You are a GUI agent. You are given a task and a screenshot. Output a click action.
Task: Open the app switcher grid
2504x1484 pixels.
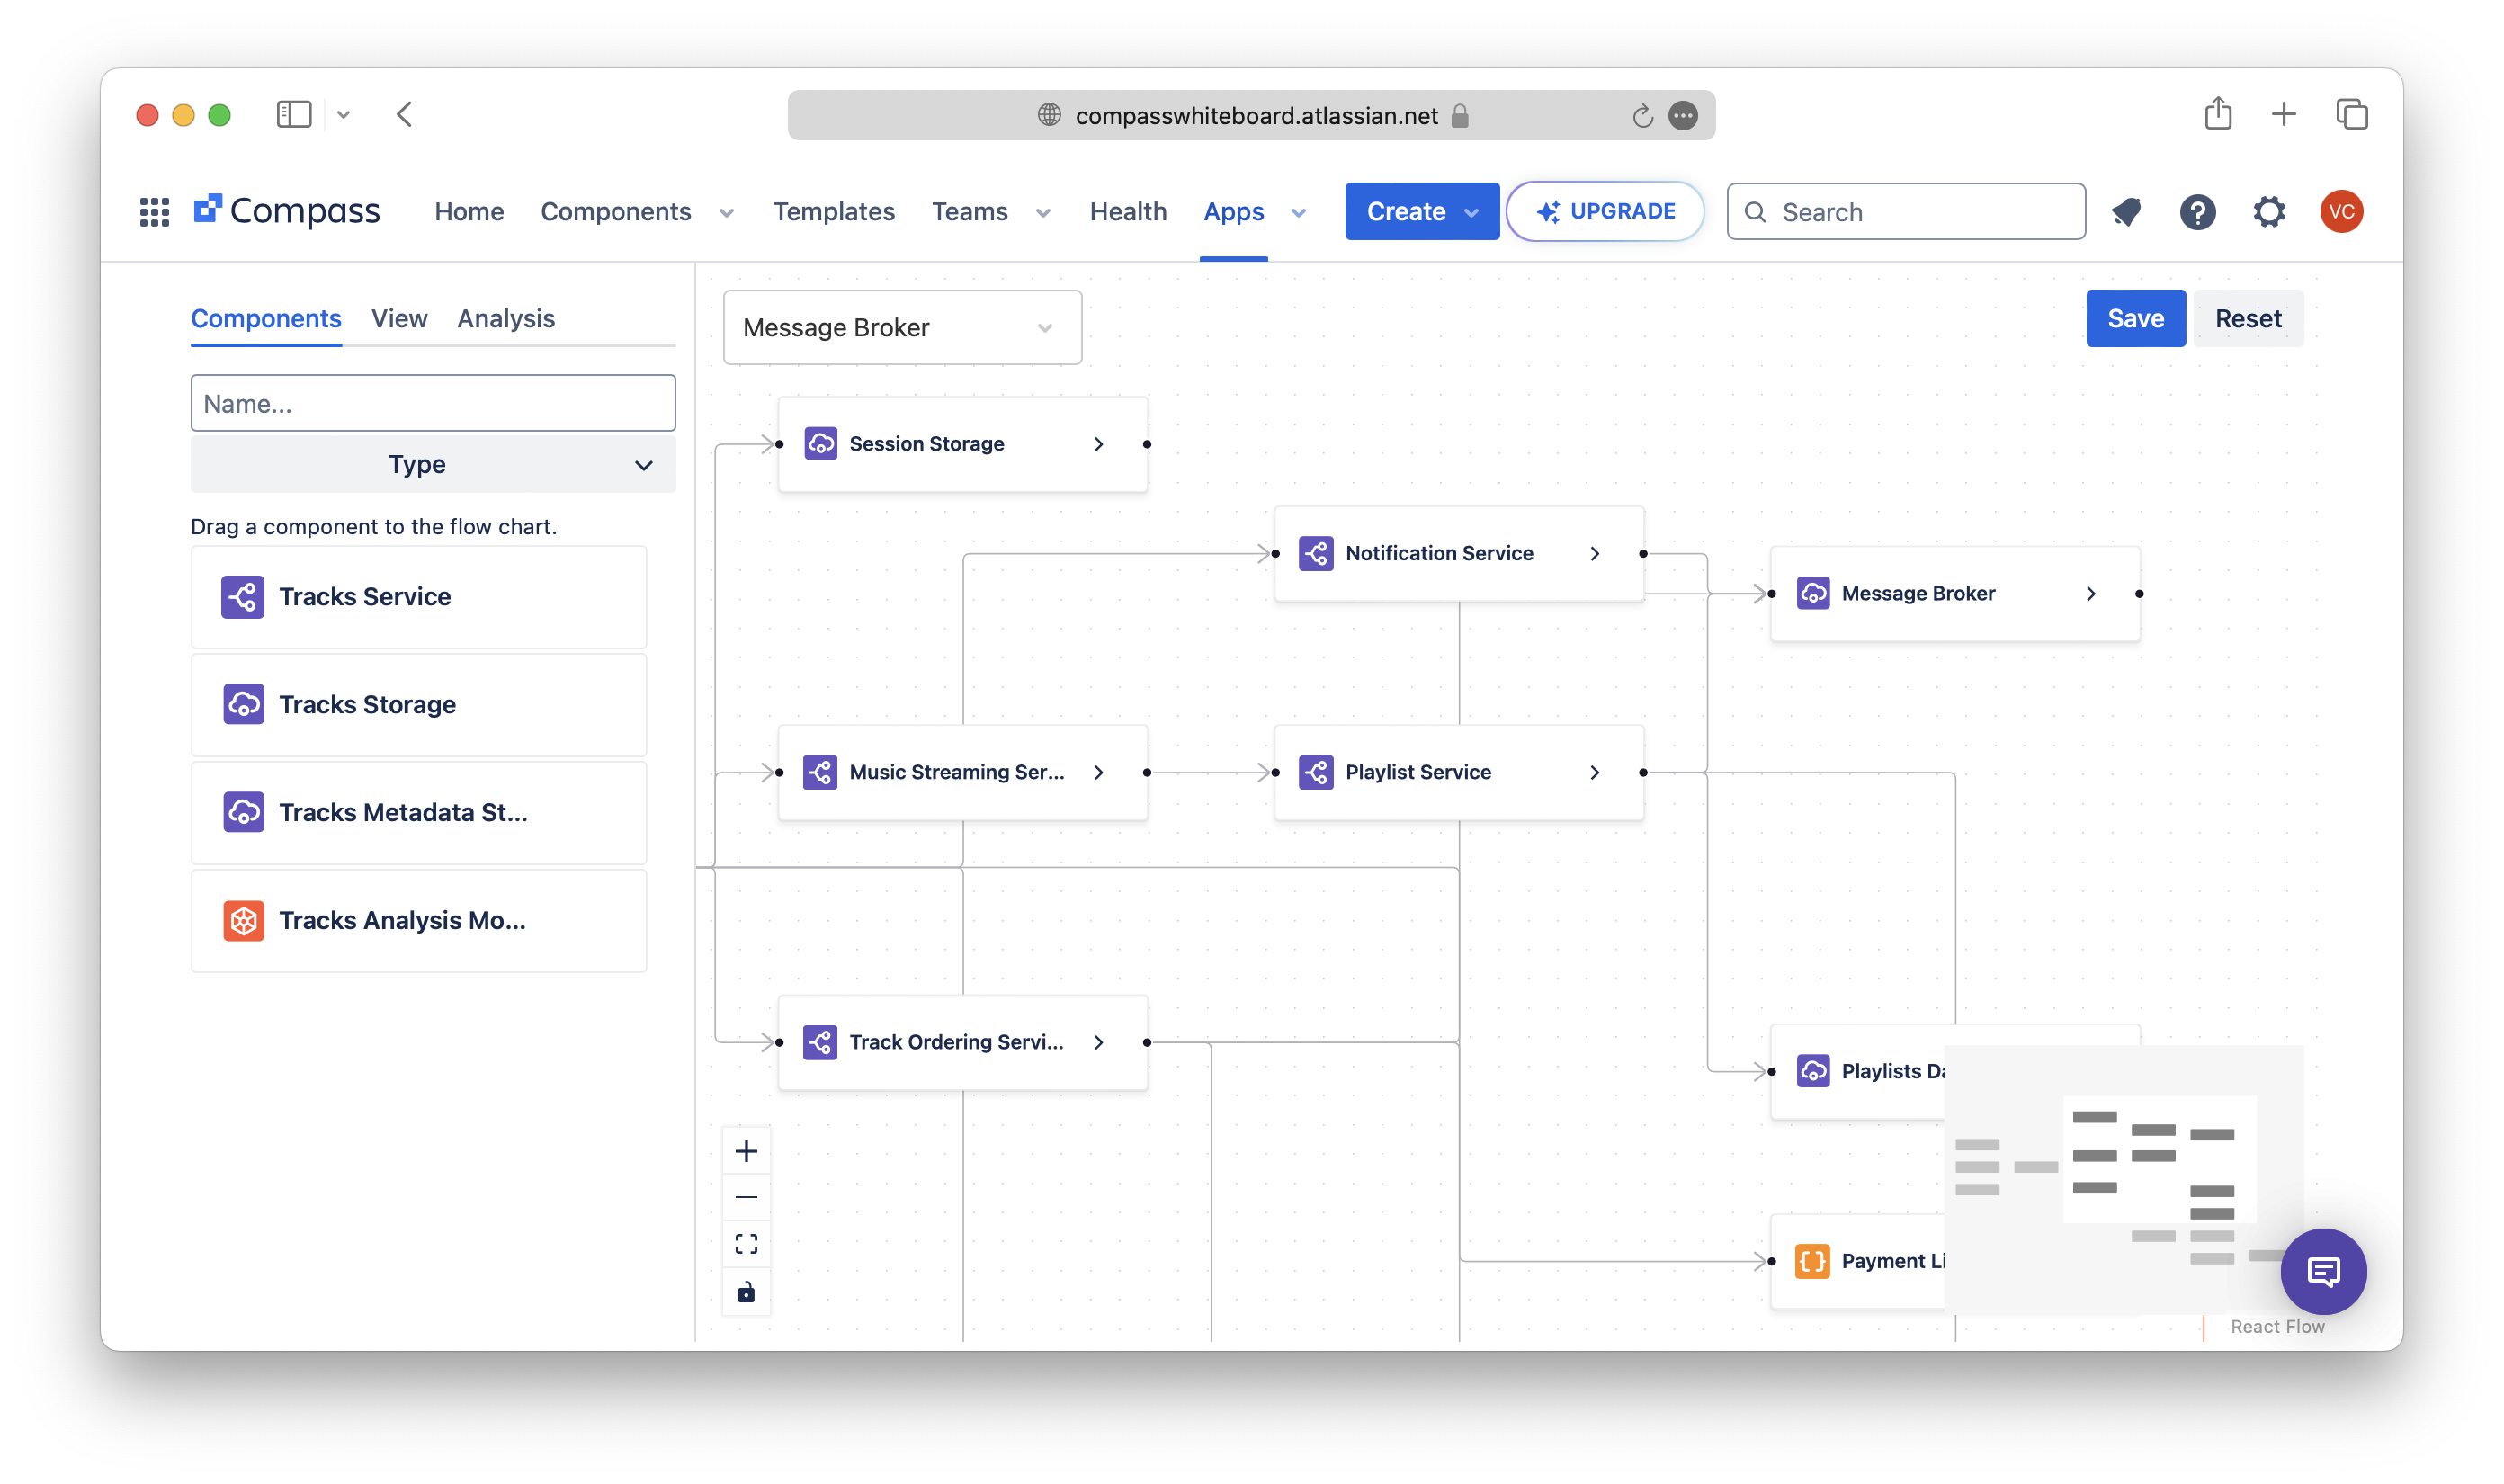[x=154, y=211]
